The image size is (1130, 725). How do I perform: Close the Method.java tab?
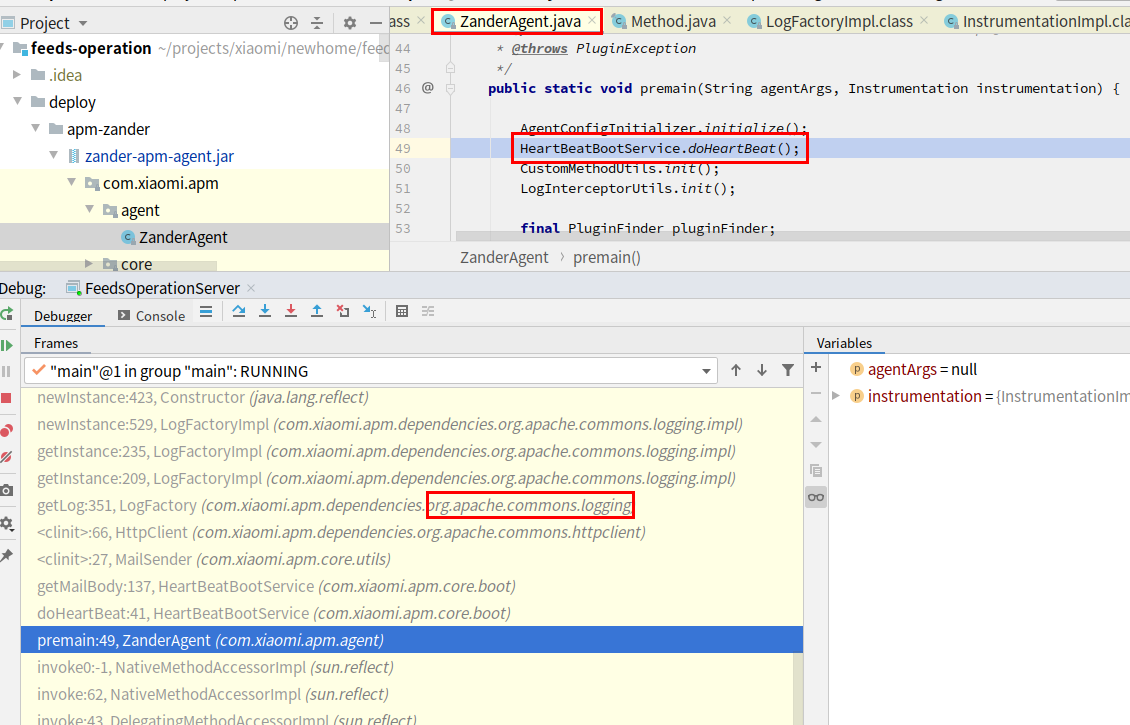(727, 21)
